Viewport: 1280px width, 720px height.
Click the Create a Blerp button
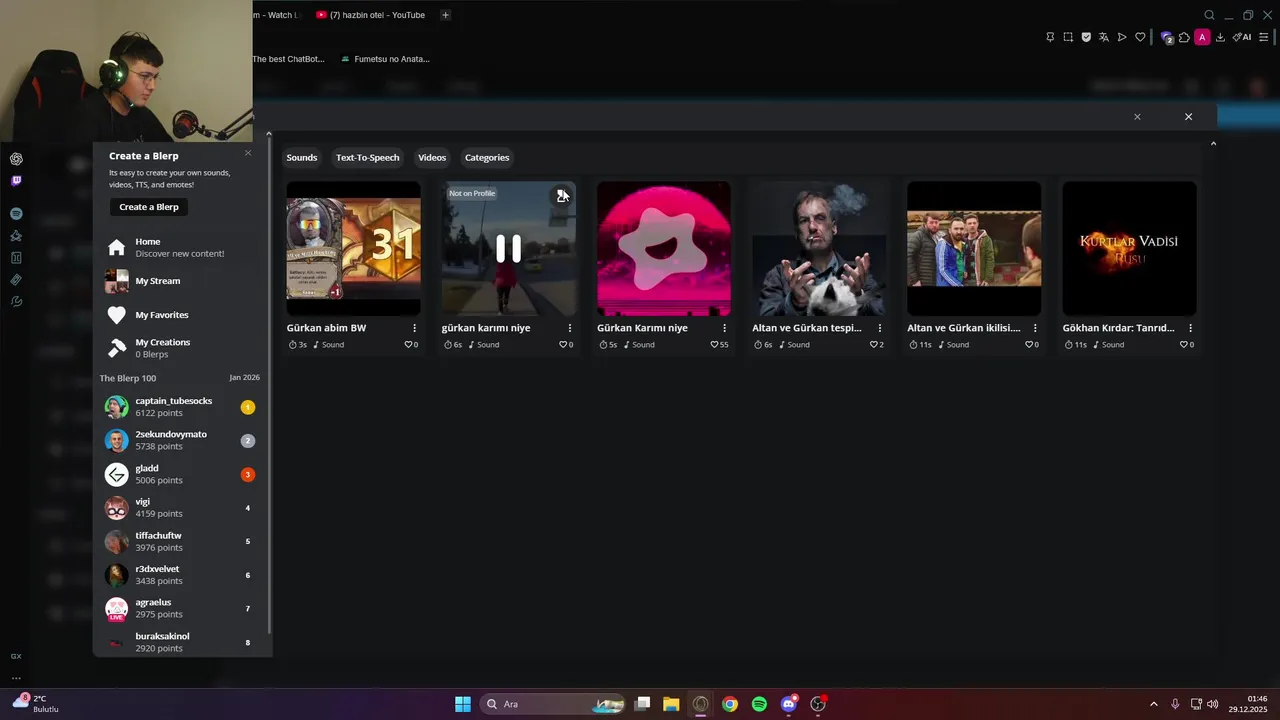click(x=149, y=207)
